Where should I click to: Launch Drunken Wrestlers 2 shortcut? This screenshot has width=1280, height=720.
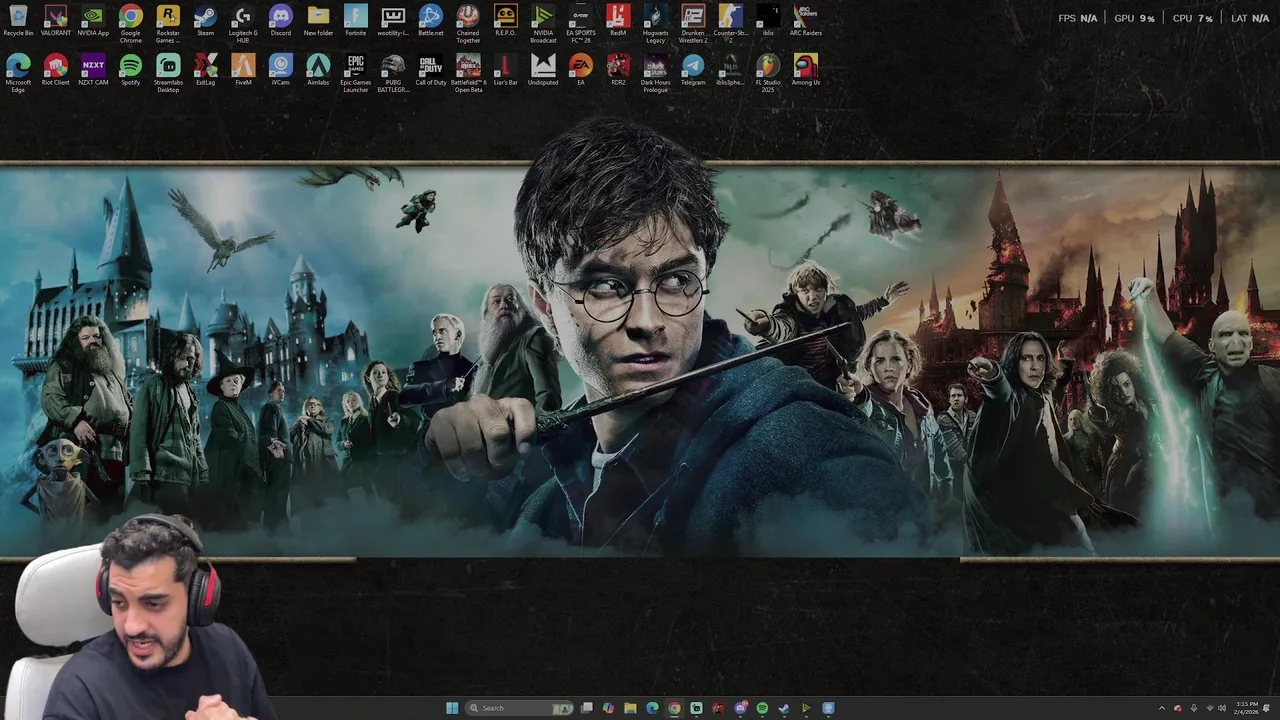coord(693,24)
